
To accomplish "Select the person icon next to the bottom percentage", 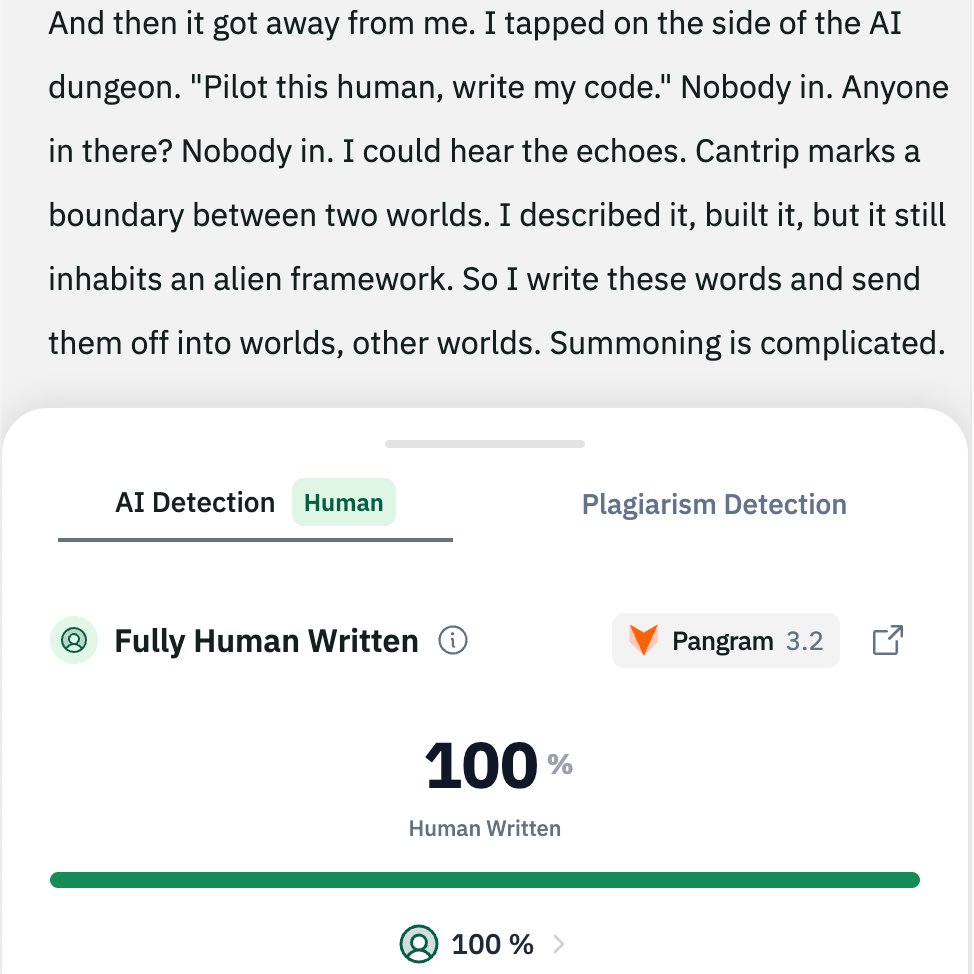I will [419, 944].
